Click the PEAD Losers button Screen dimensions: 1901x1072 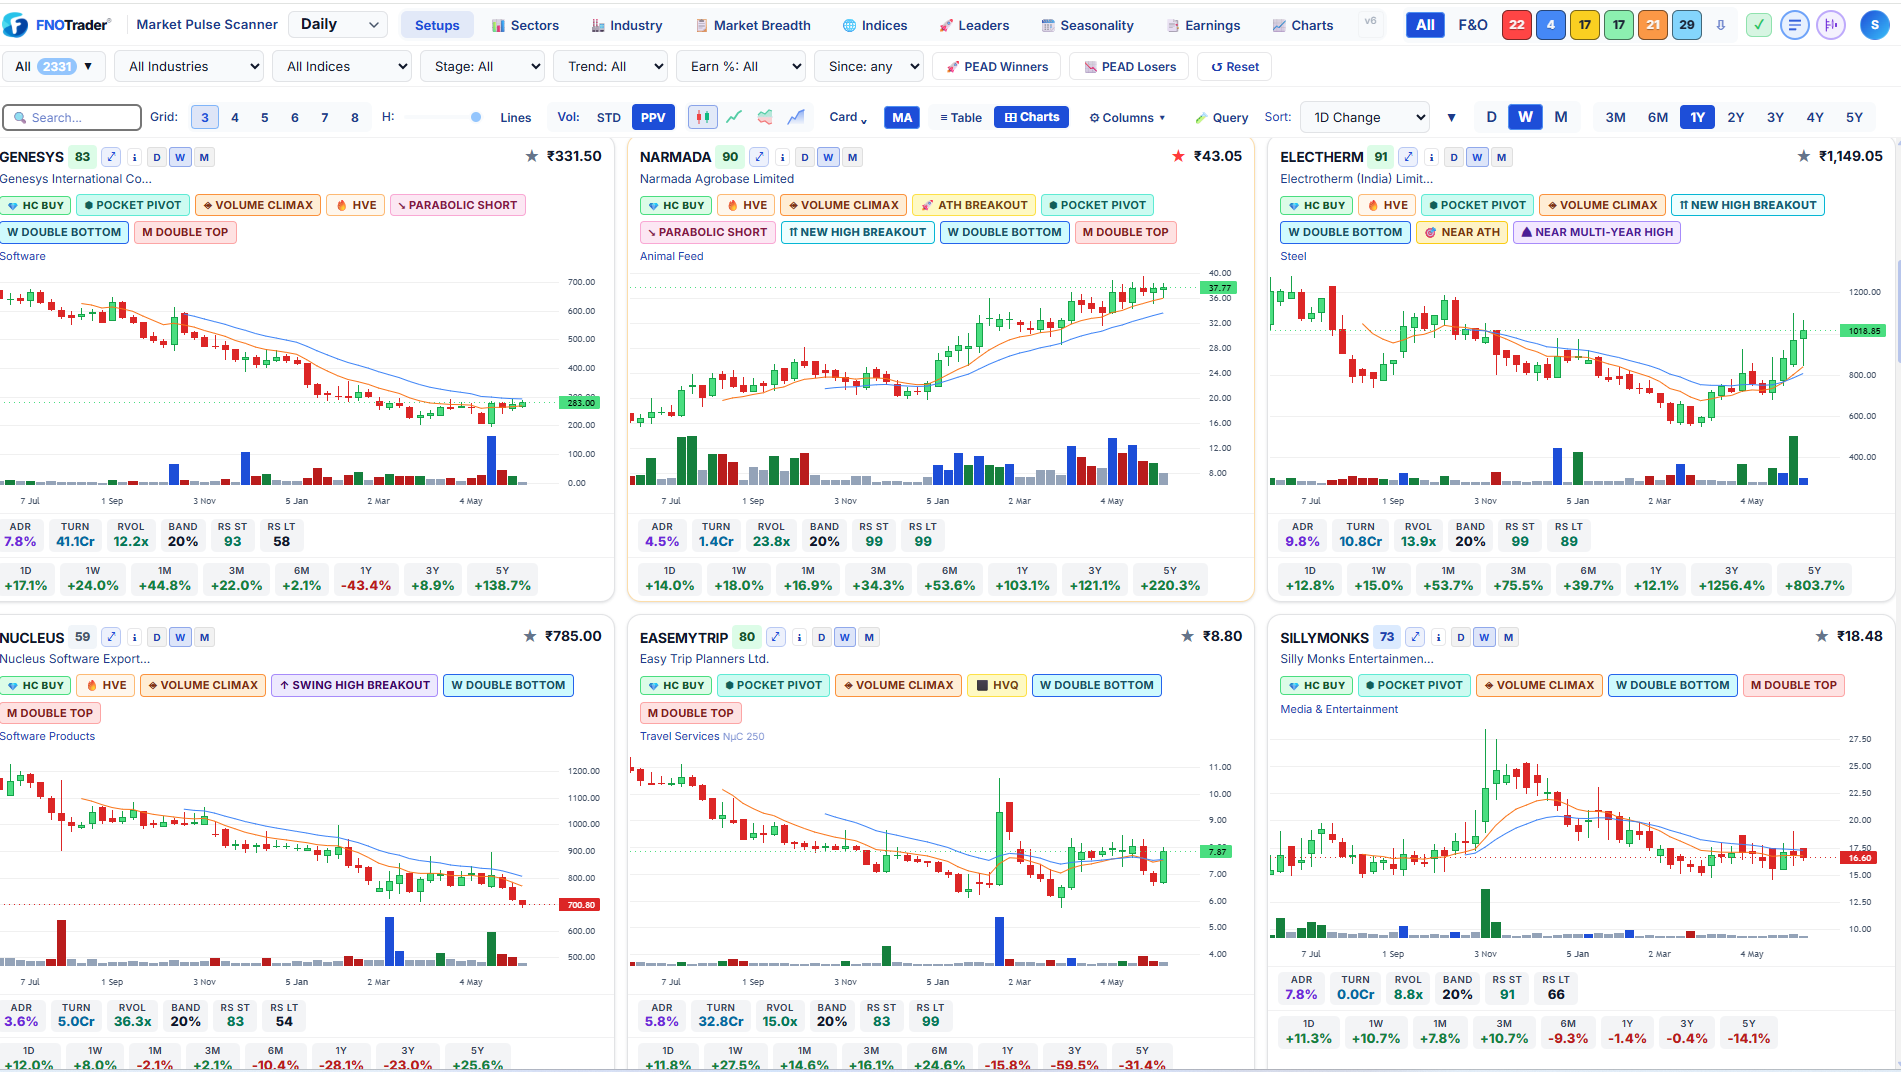(1129, 67)
